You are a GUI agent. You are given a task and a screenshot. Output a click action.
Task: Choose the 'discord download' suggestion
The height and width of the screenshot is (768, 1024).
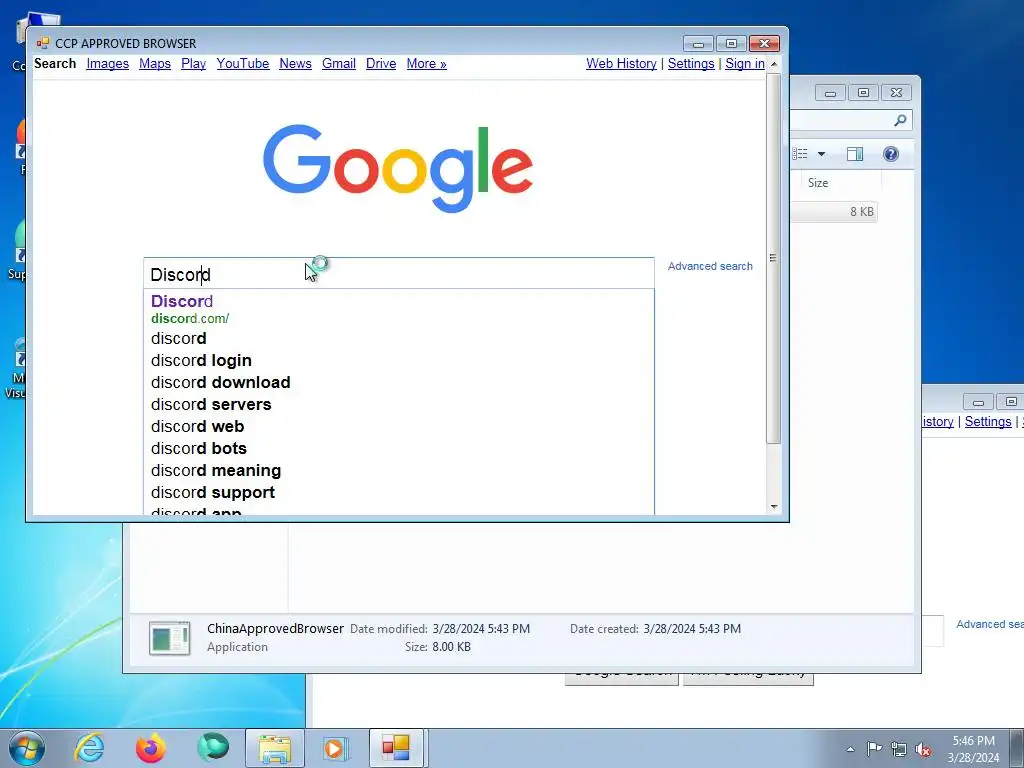pos(398,383)
